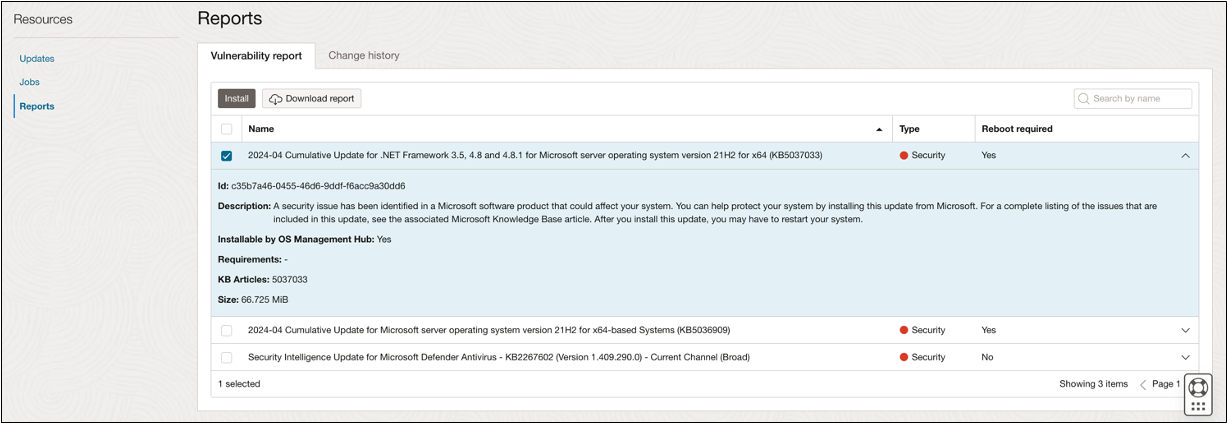1228x424 pixels.
Task: Focus the Search by name field
Action: coord(1140,99)
